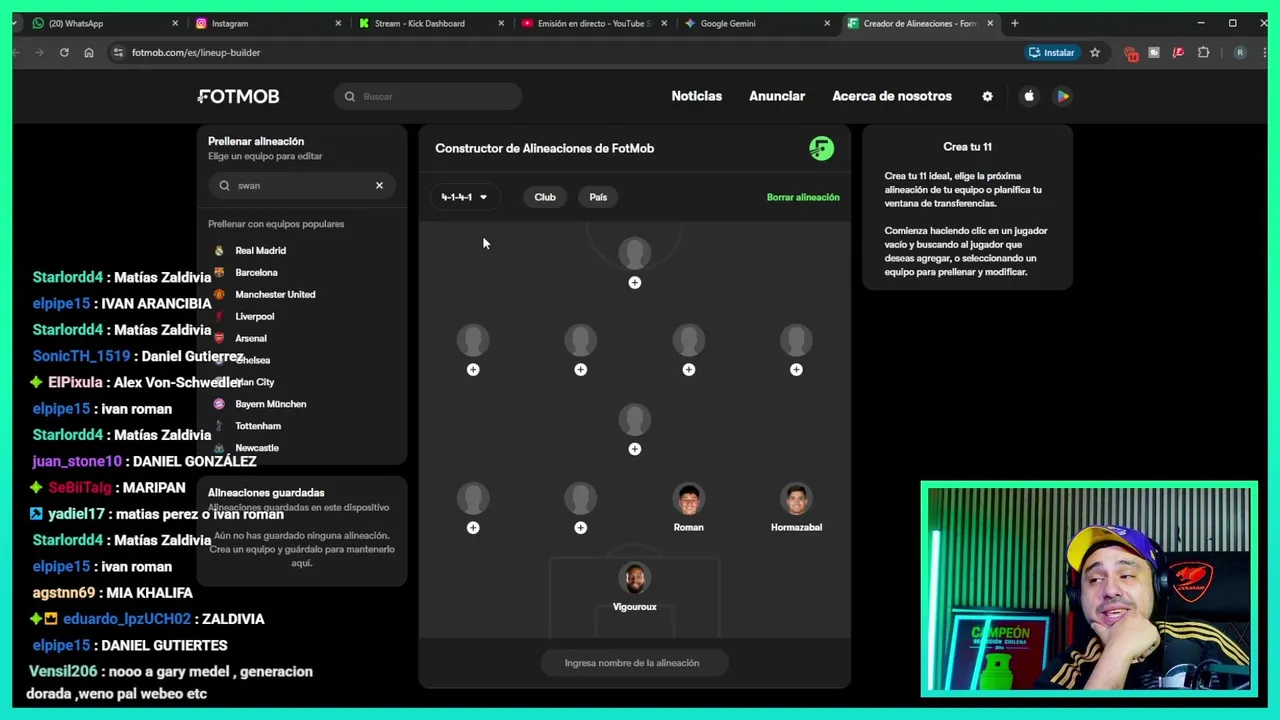The image size is (1280, 720).
Task: Select the Club filter button
Action: click(545, 197)
